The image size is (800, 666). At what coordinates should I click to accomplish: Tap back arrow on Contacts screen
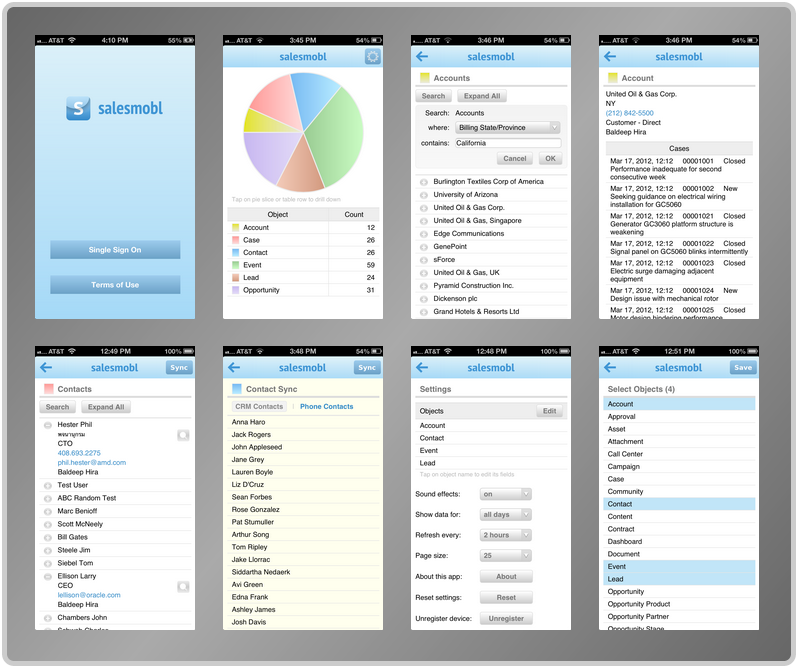(46, 367)
